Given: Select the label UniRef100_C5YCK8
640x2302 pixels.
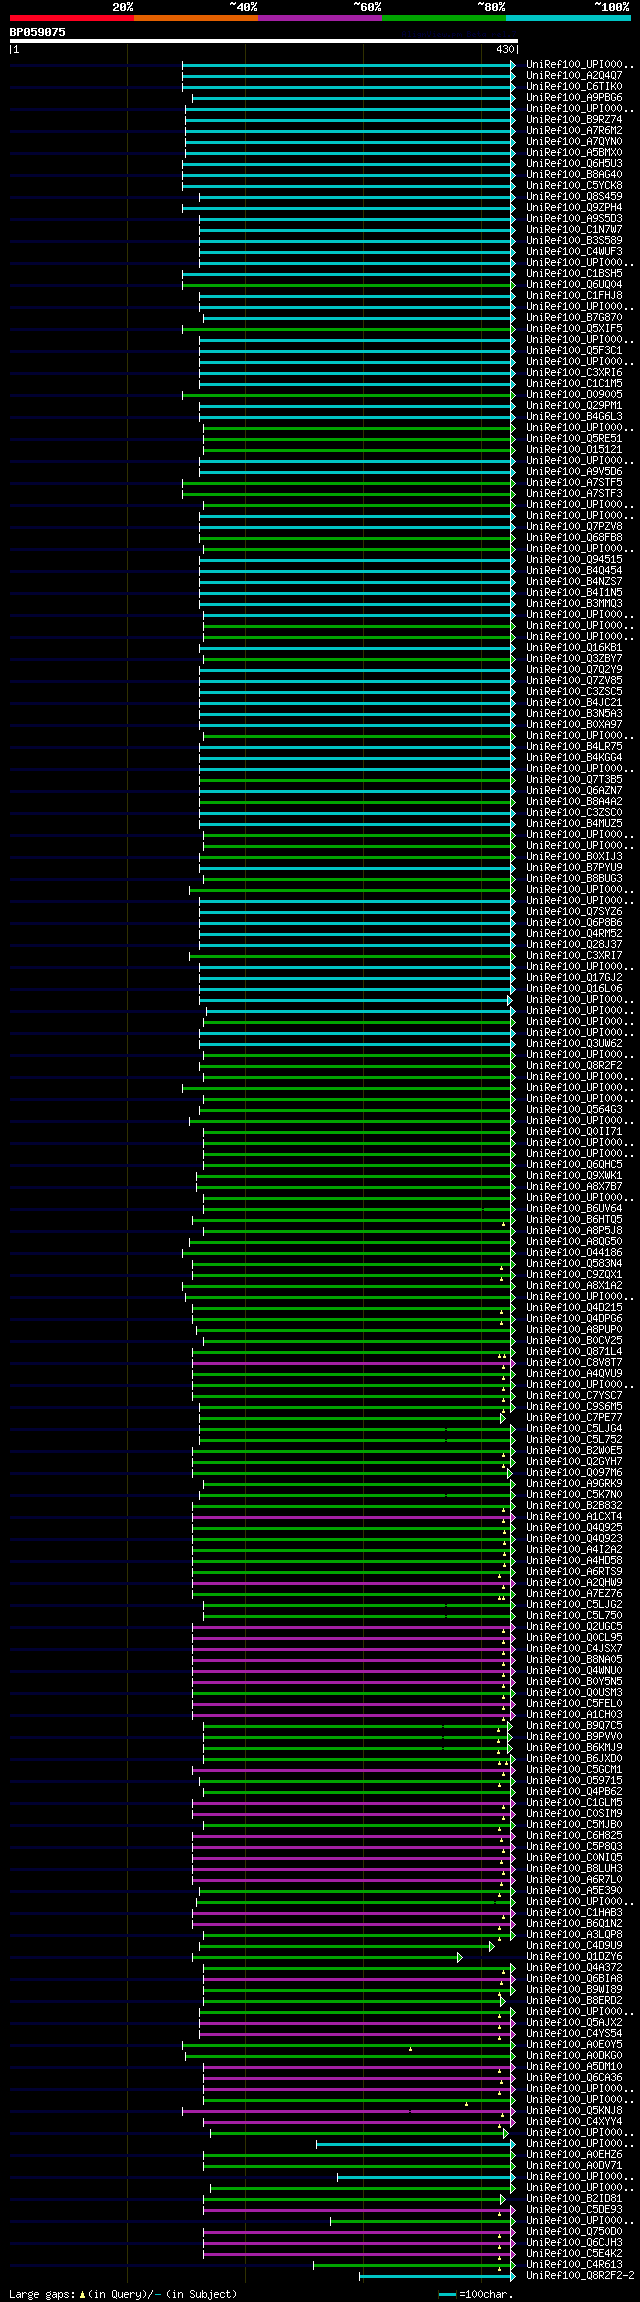Looking at the screenshot, I should click(x=574, y=186).
